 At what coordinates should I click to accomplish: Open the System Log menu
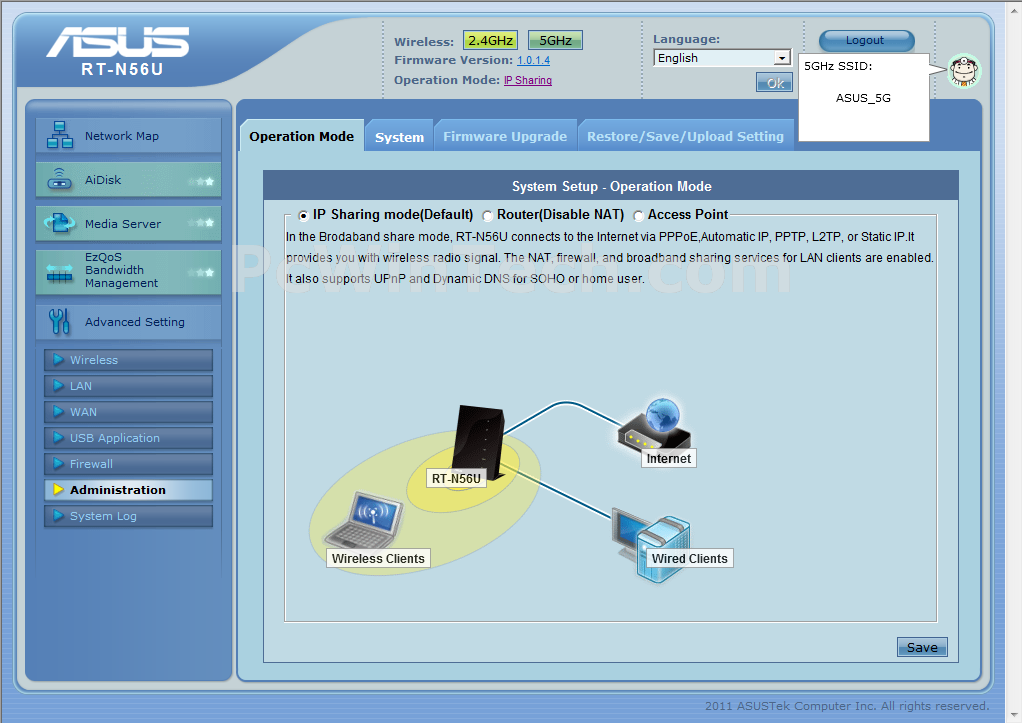coord(128,516)
